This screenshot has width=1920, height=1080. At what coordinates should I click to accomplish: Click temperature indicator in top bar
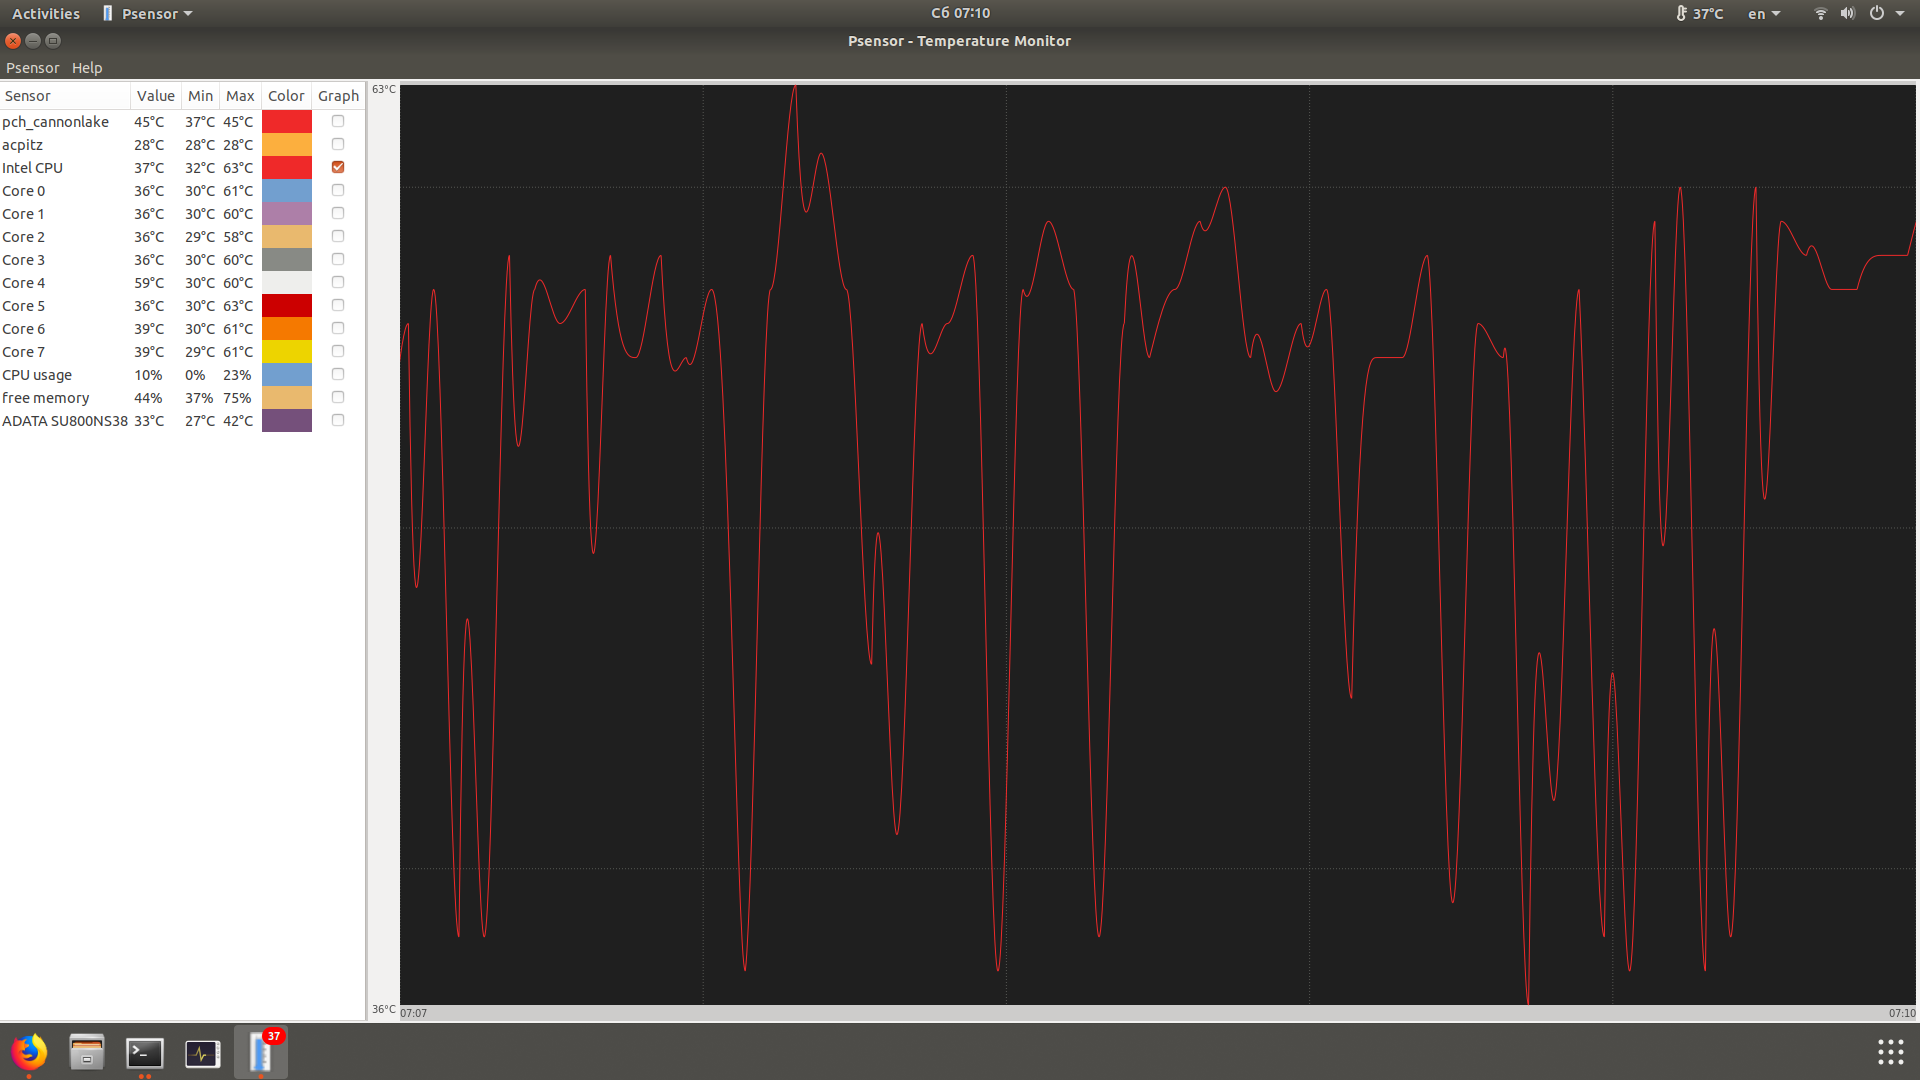1699,14
